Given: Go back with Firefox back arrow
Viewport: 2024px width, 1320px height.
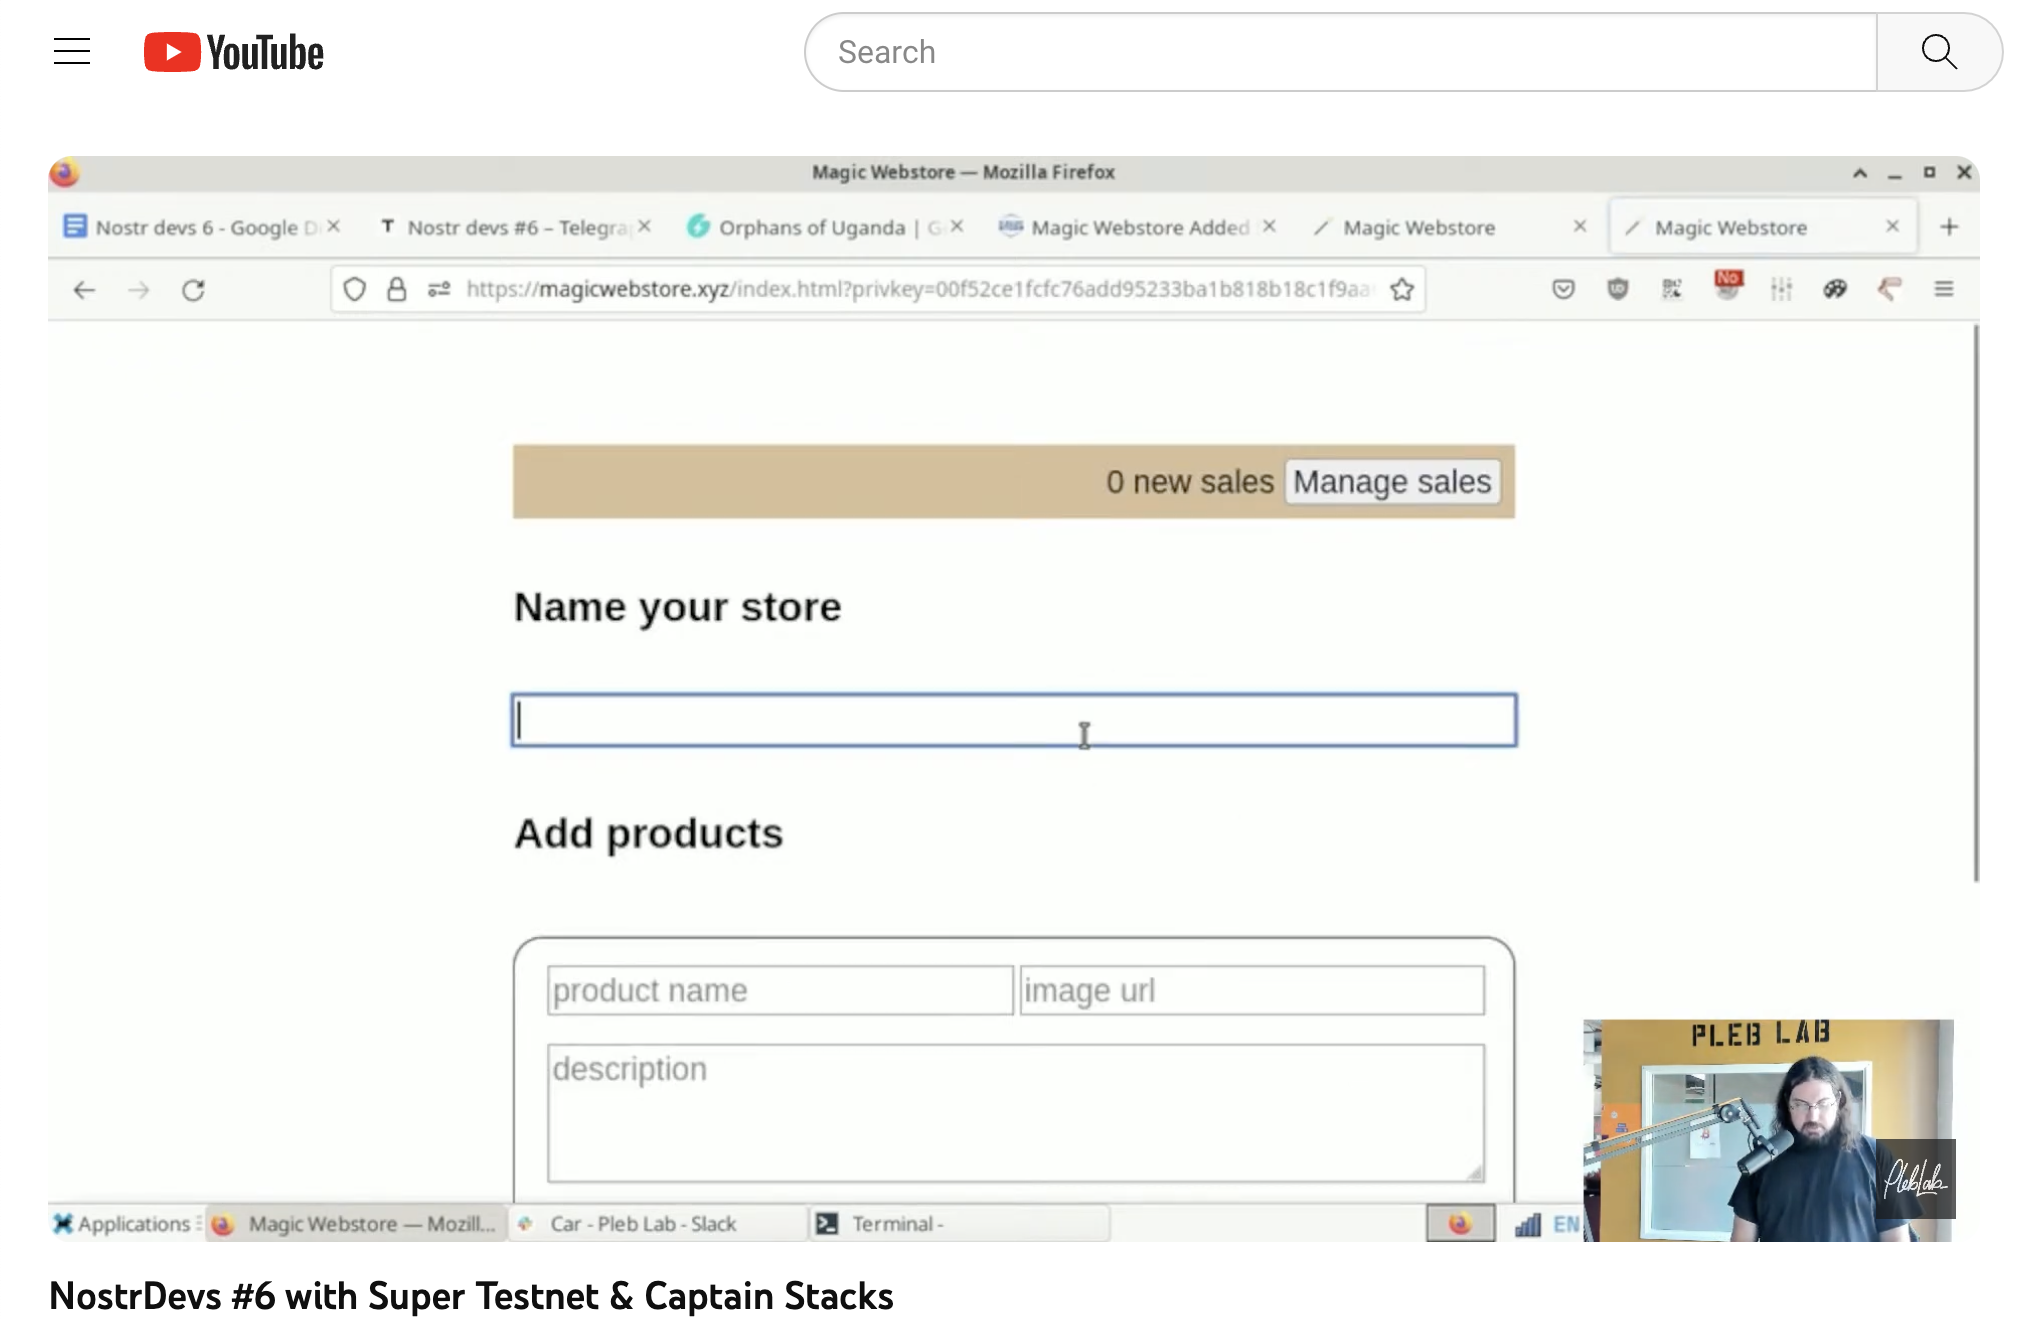Looking at the screenshot, I should [84, 290].
